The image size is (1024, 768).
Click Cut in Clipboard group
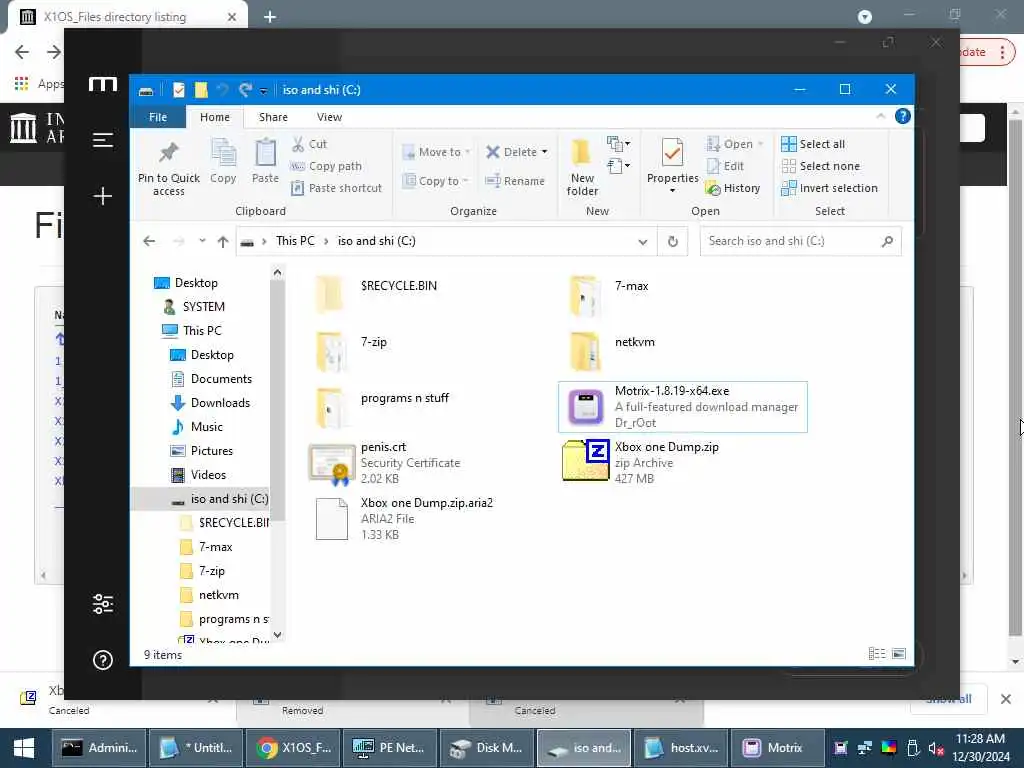310,144
